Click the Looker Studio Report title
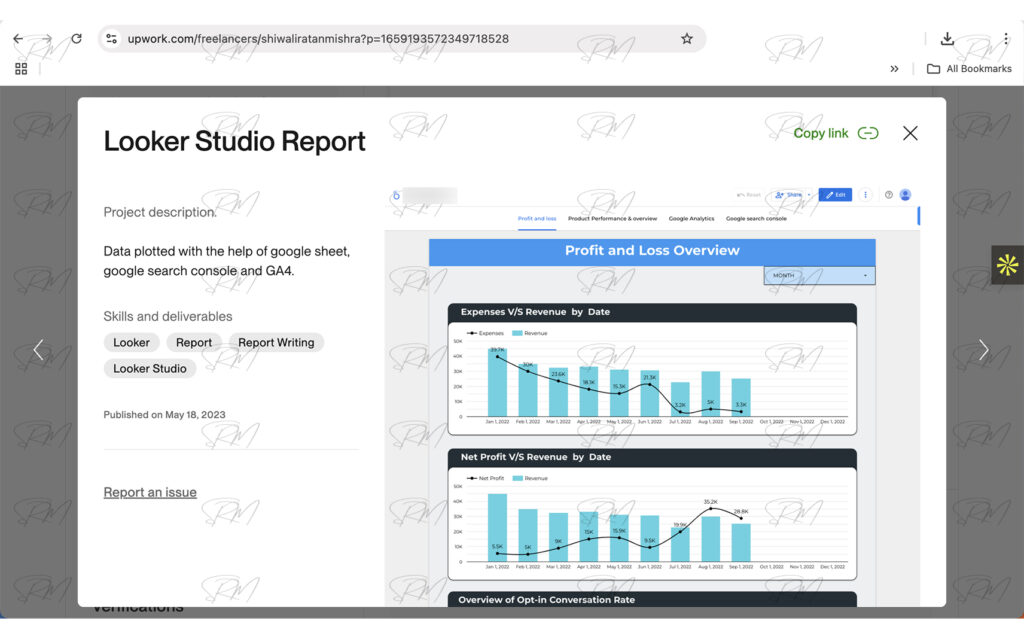The height and width of the screenshot is (639, 1024). (x=234, y=141)
